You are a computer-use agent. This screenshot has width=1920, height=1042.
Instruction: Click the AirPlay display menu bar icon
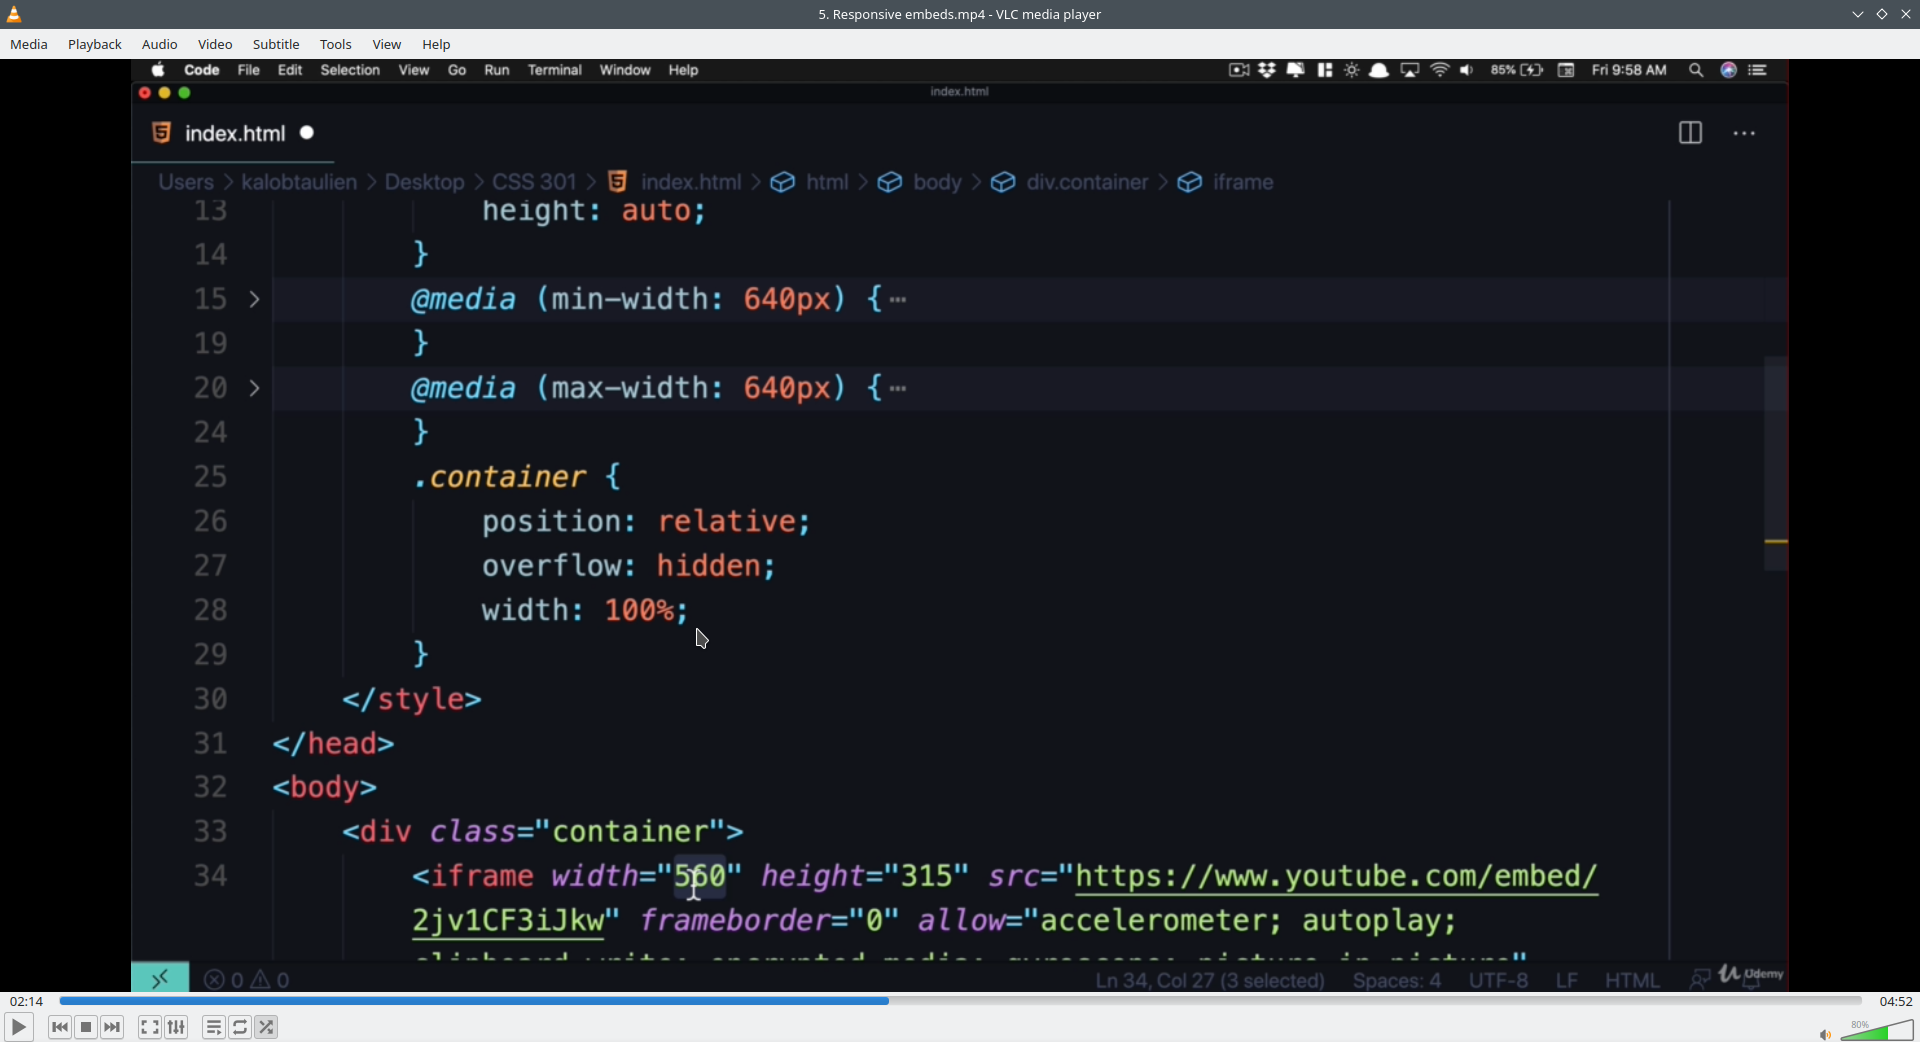(x=1410, y=70)
